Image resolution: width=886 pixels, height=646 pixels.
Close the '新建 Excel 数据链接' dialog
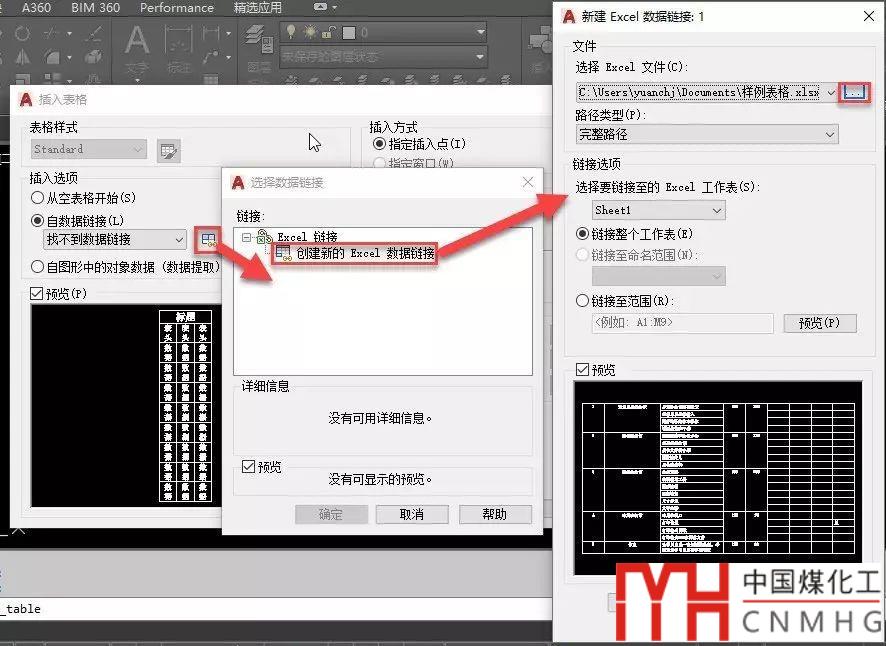click(x=869, y=16)
